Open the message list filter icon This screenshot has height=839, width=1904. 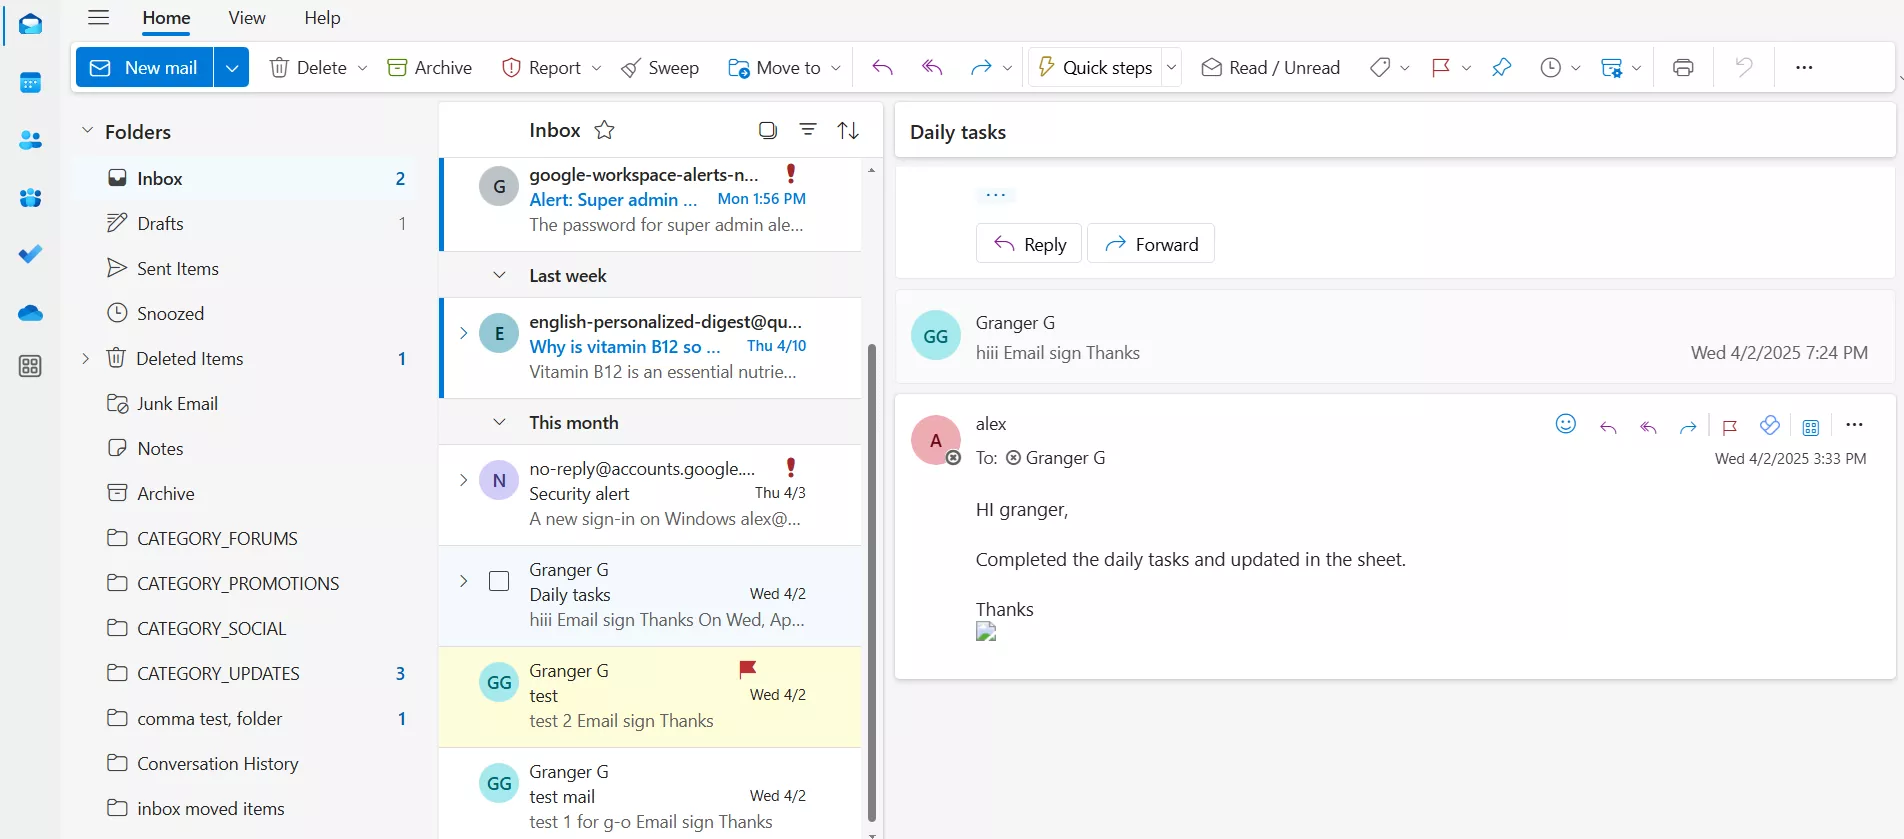[808, 130]
